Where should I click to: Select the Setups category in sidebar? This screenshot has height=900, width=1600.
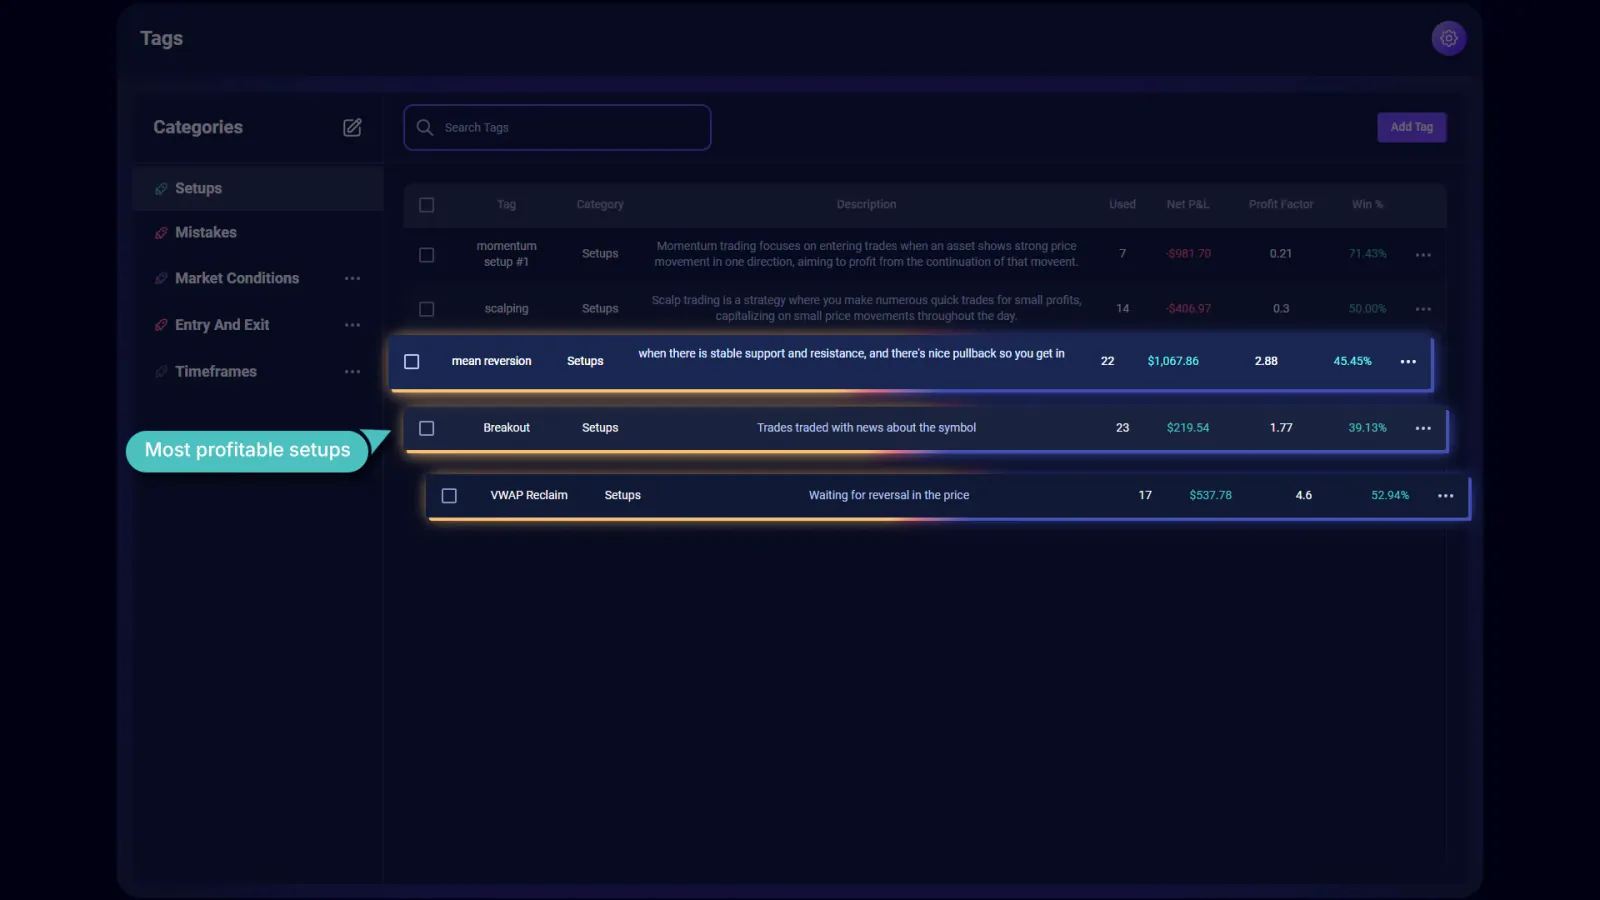[198, 188]
